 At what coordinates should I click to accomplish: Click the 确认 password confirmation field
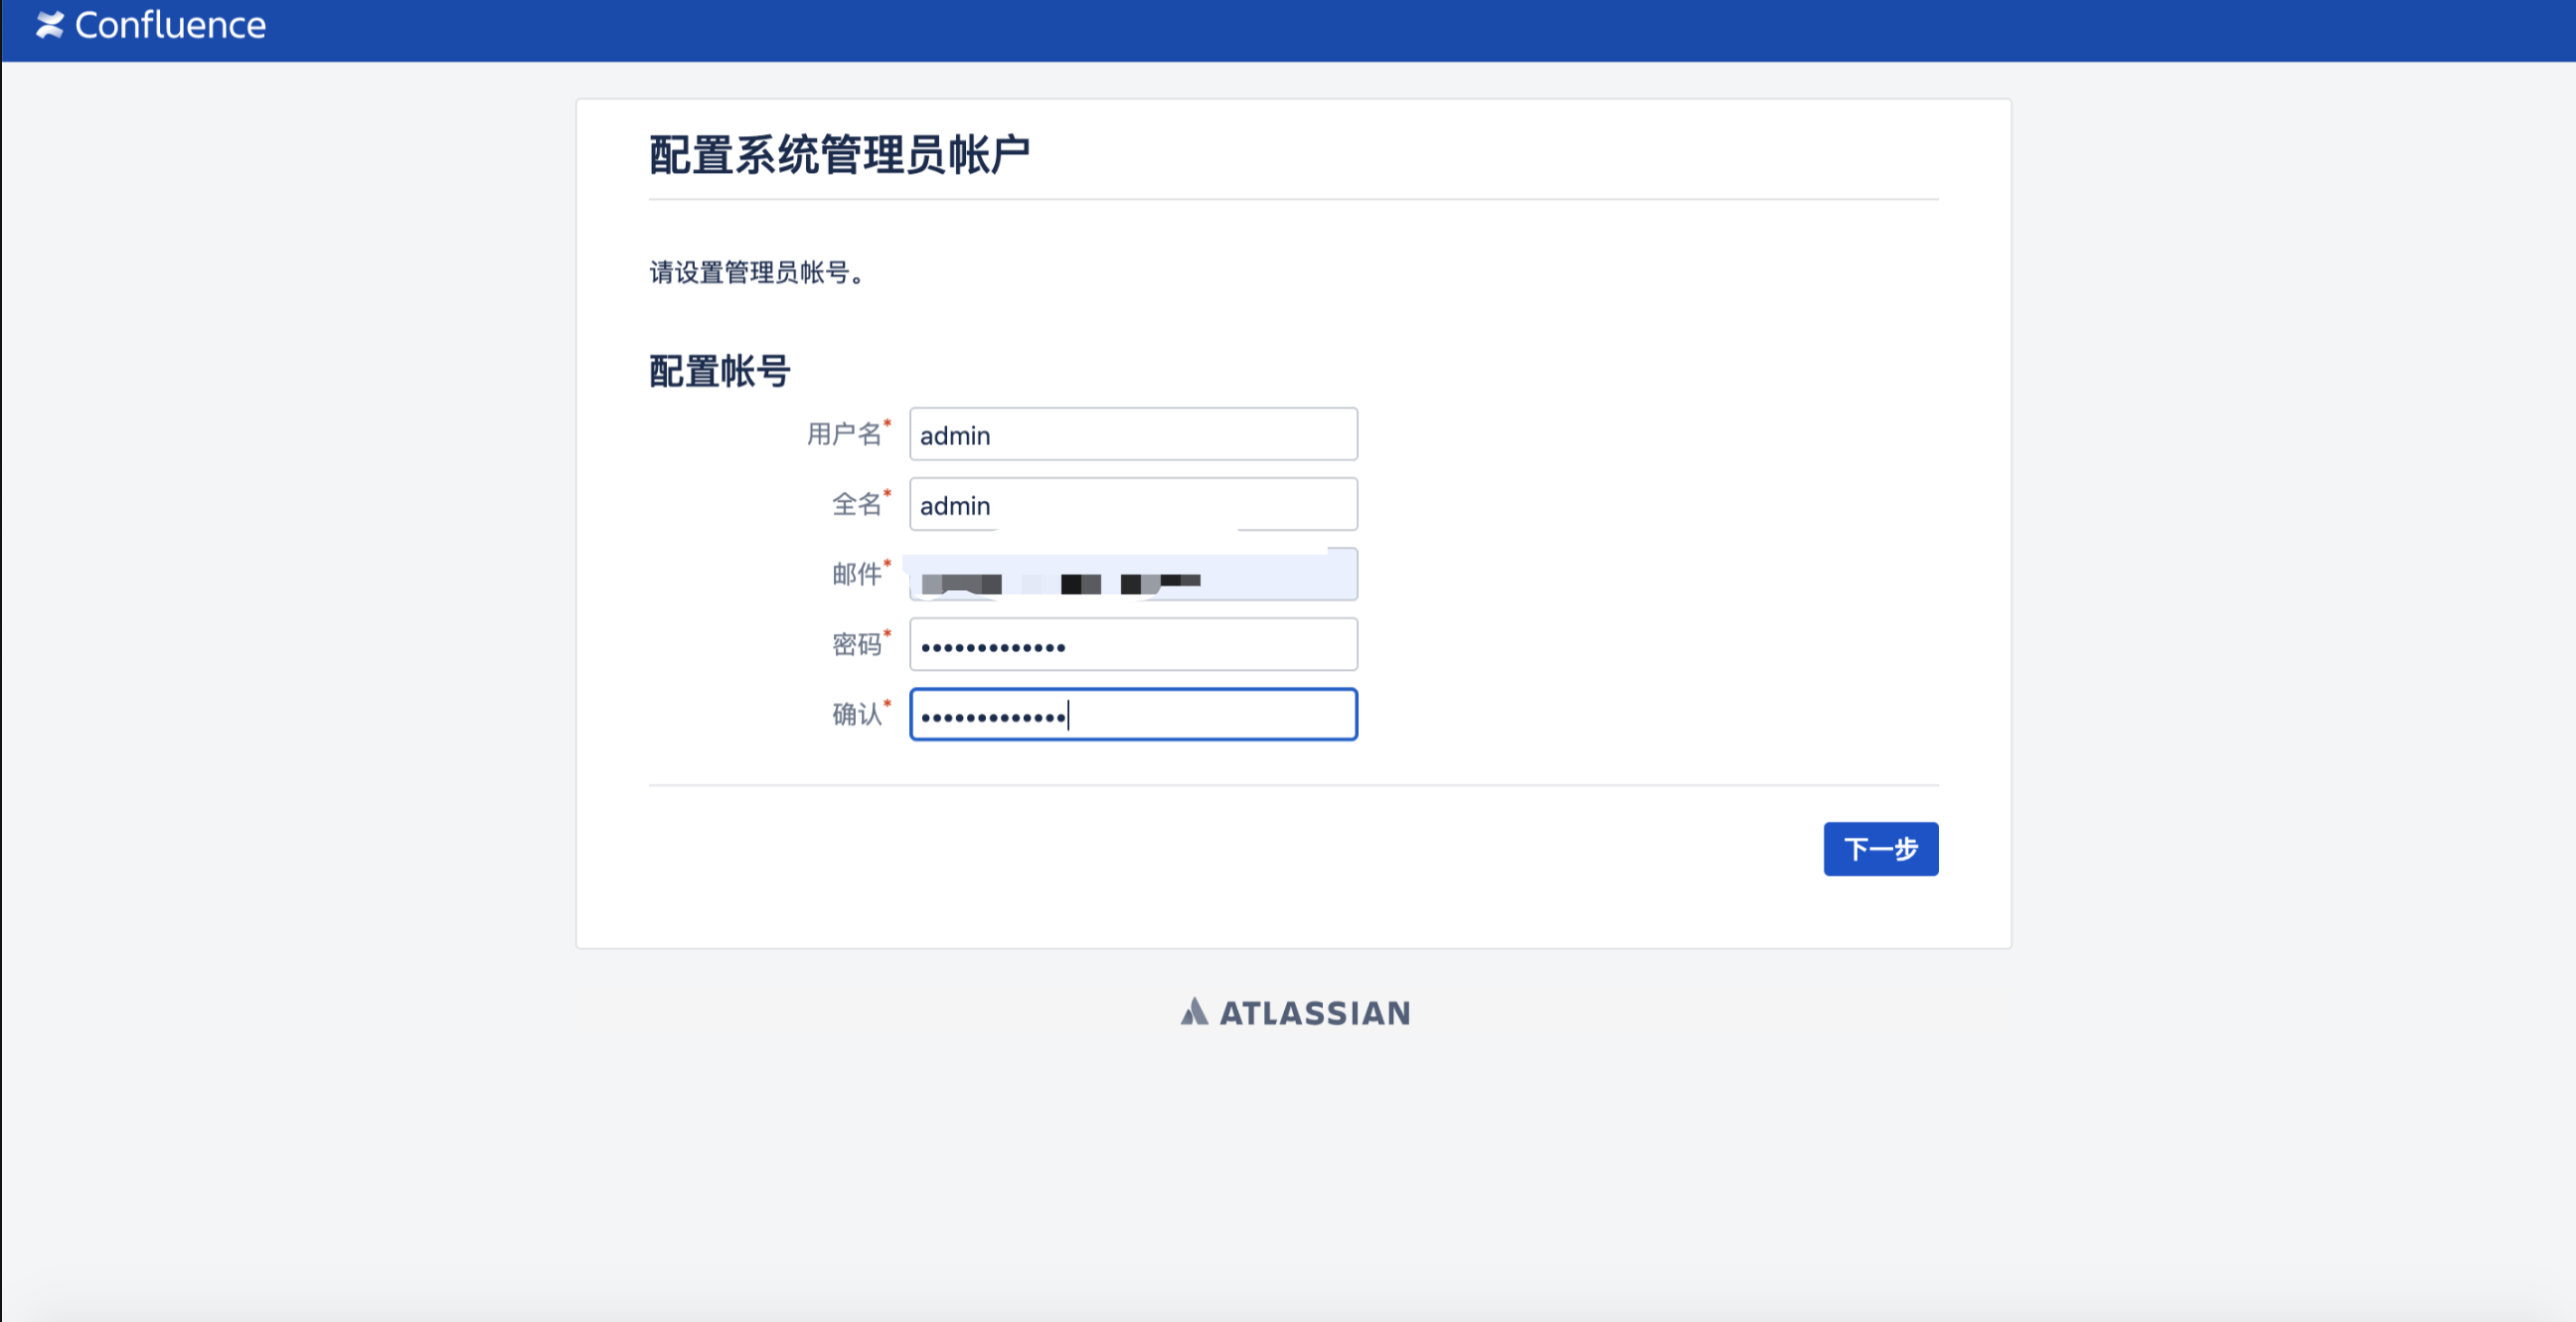pos(1132,714)
